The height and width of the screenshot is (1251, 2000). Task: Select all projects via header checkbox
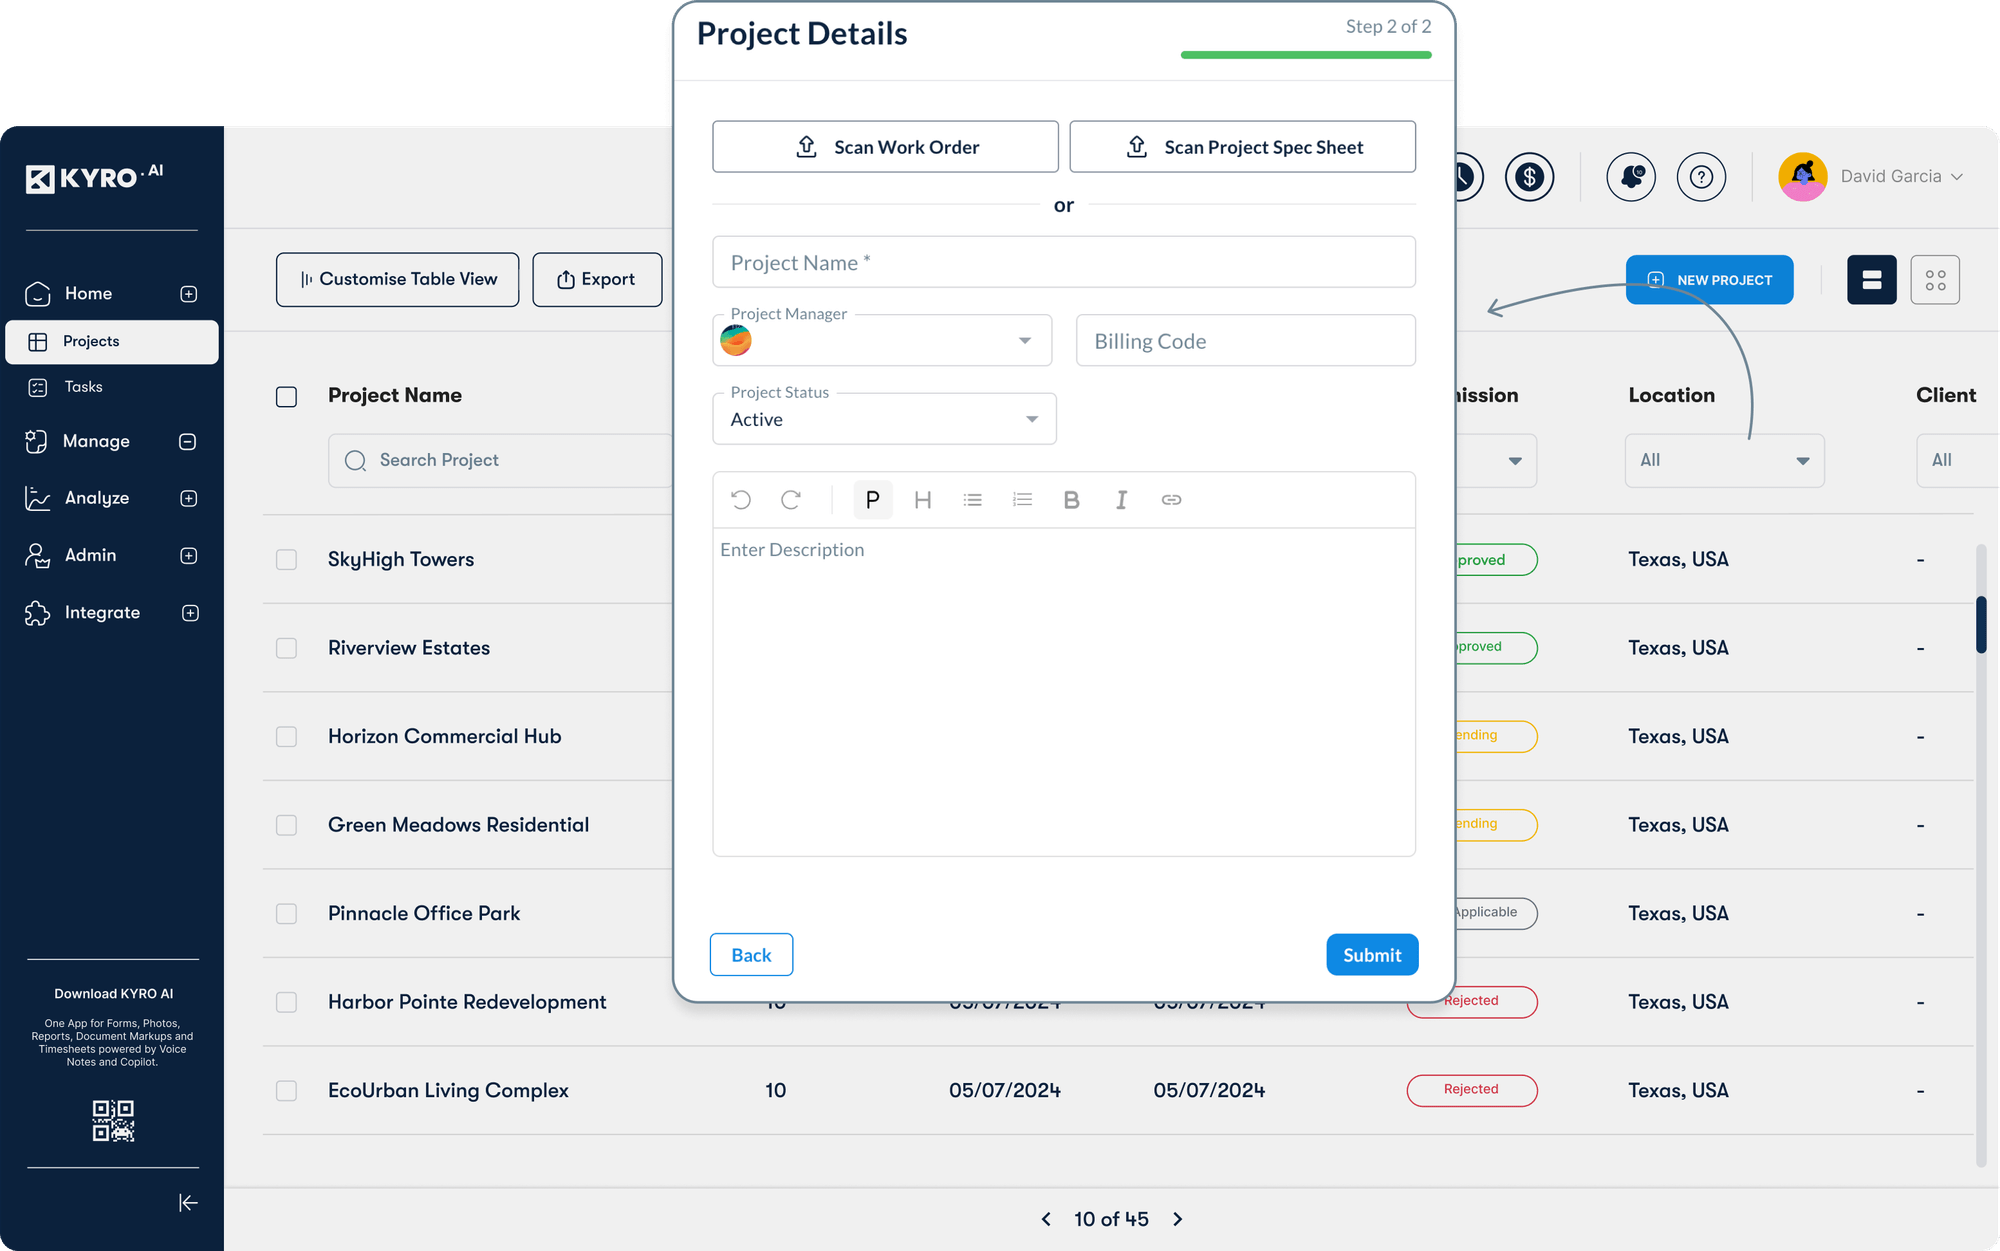coord(286,396)
